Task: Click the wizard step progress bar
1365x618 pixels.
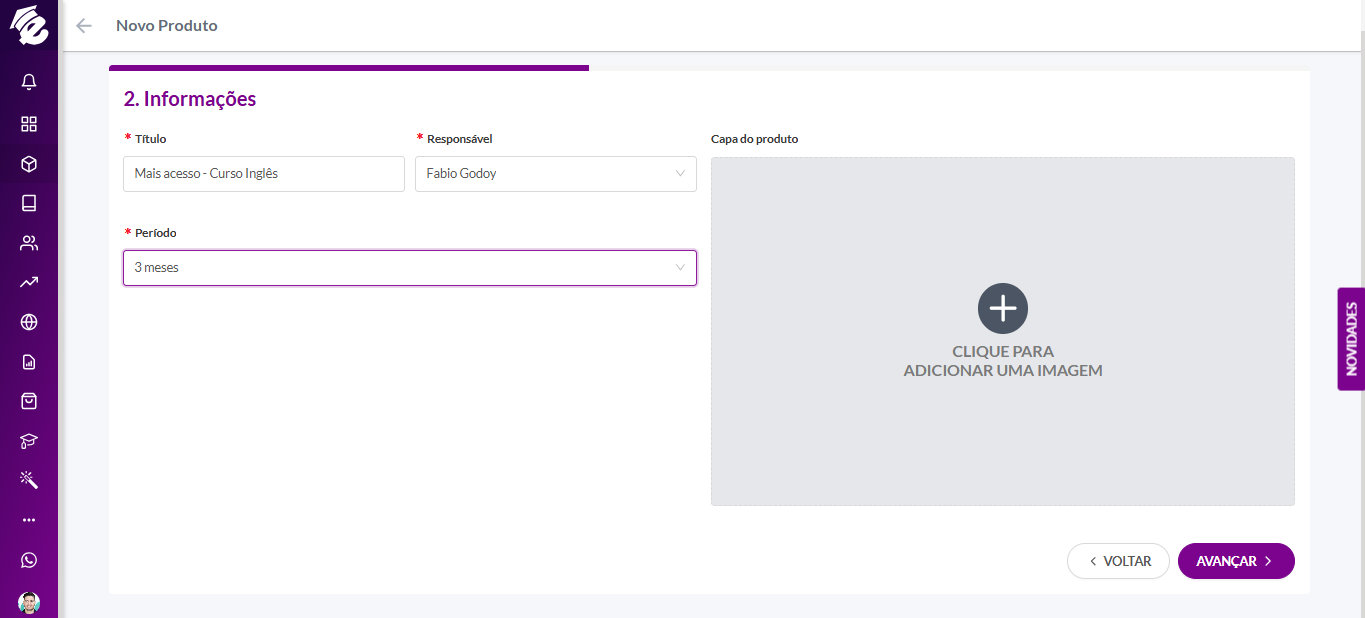Action: [349, 68]
